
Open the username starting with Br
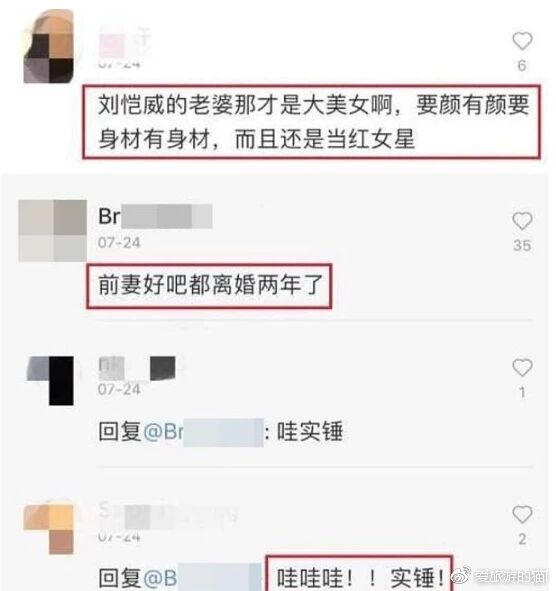click(x=155, y=216)
